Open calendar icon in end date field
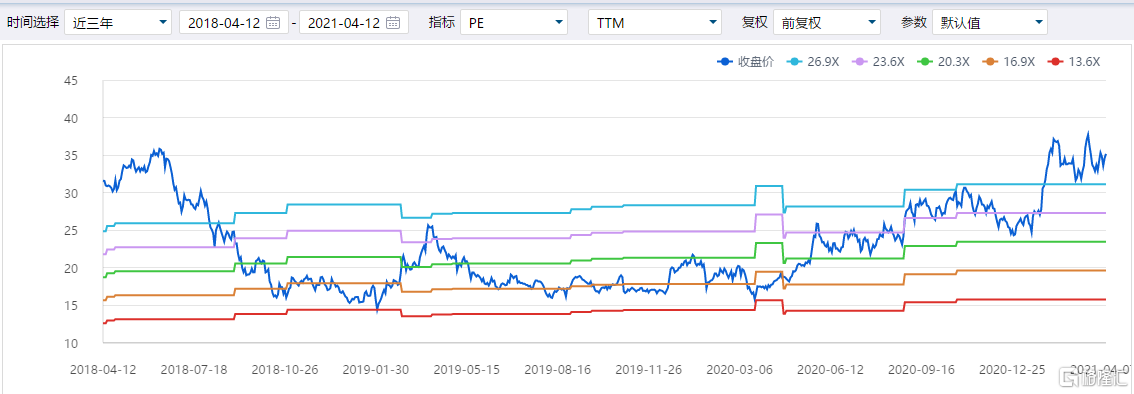Image resolution: width=1134 pixels, height=394 pixels. [393, 22]
